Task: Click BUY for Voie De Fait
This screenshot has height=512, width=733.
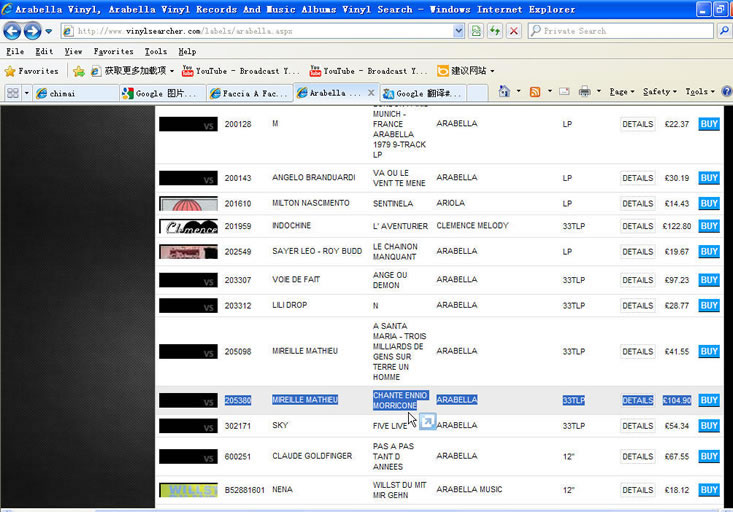Action: (x=709, y=280)
